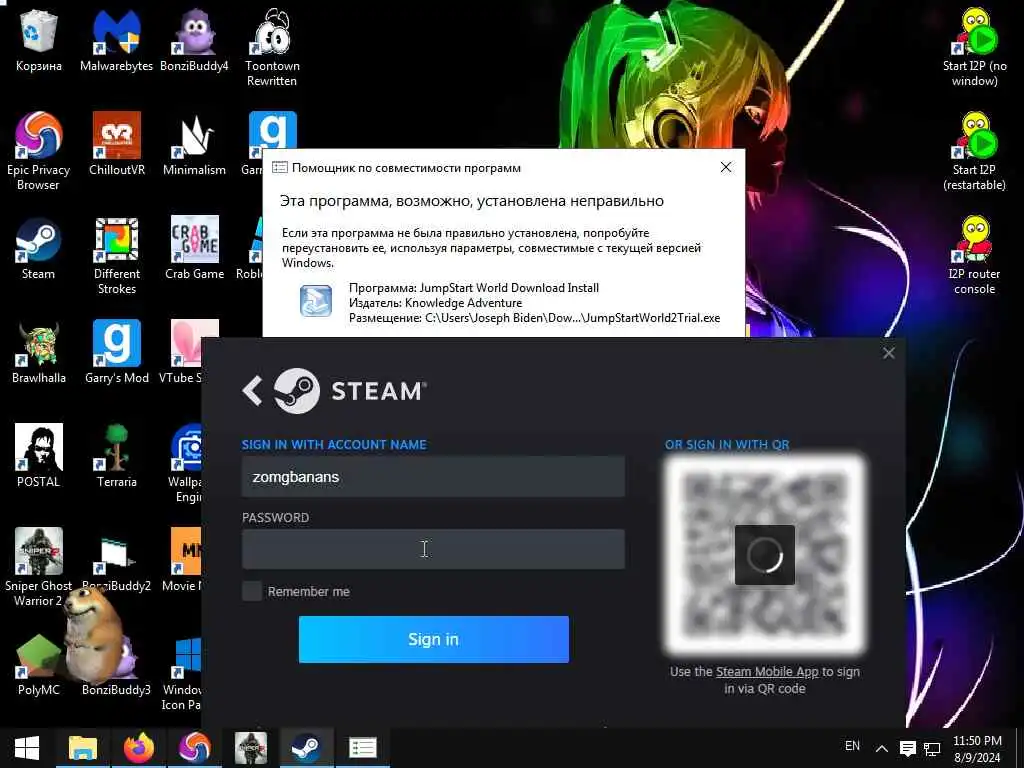Image resolution: width=1024 pixels, height=768 pixels.
Task: Click the Start I2P (no window) icon
Action: (x=974, y=48)
